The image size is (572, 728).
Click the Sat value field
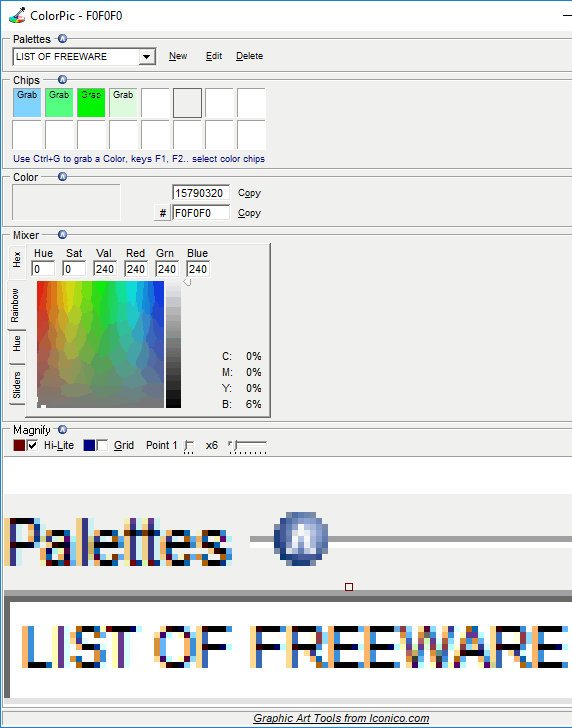pyautogui.click(x=74, y=269)
